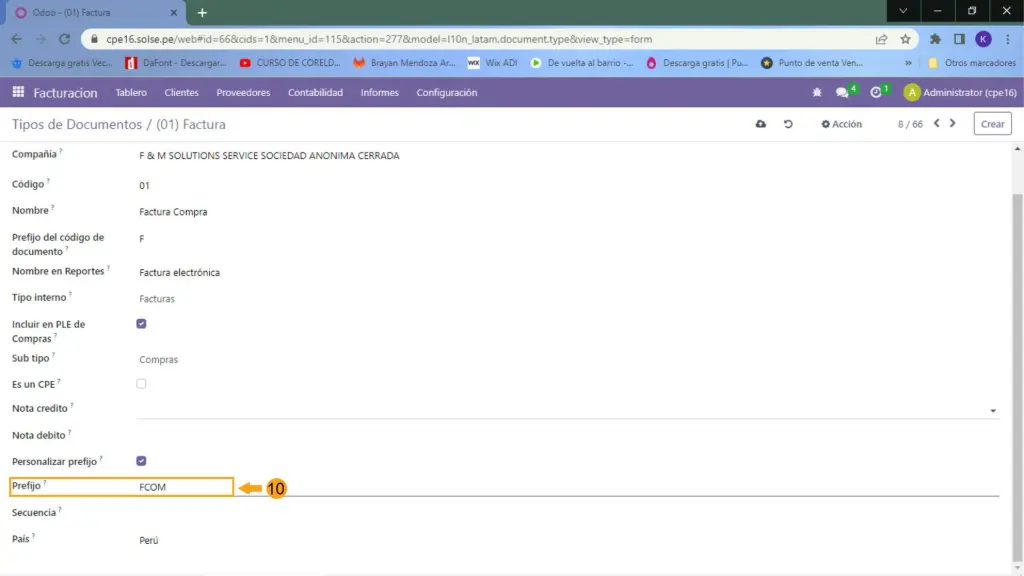Screen dimensions: 1024x576
Task: Click the debug bug icon
Action: pyautogui.click(x=817, y=93)
